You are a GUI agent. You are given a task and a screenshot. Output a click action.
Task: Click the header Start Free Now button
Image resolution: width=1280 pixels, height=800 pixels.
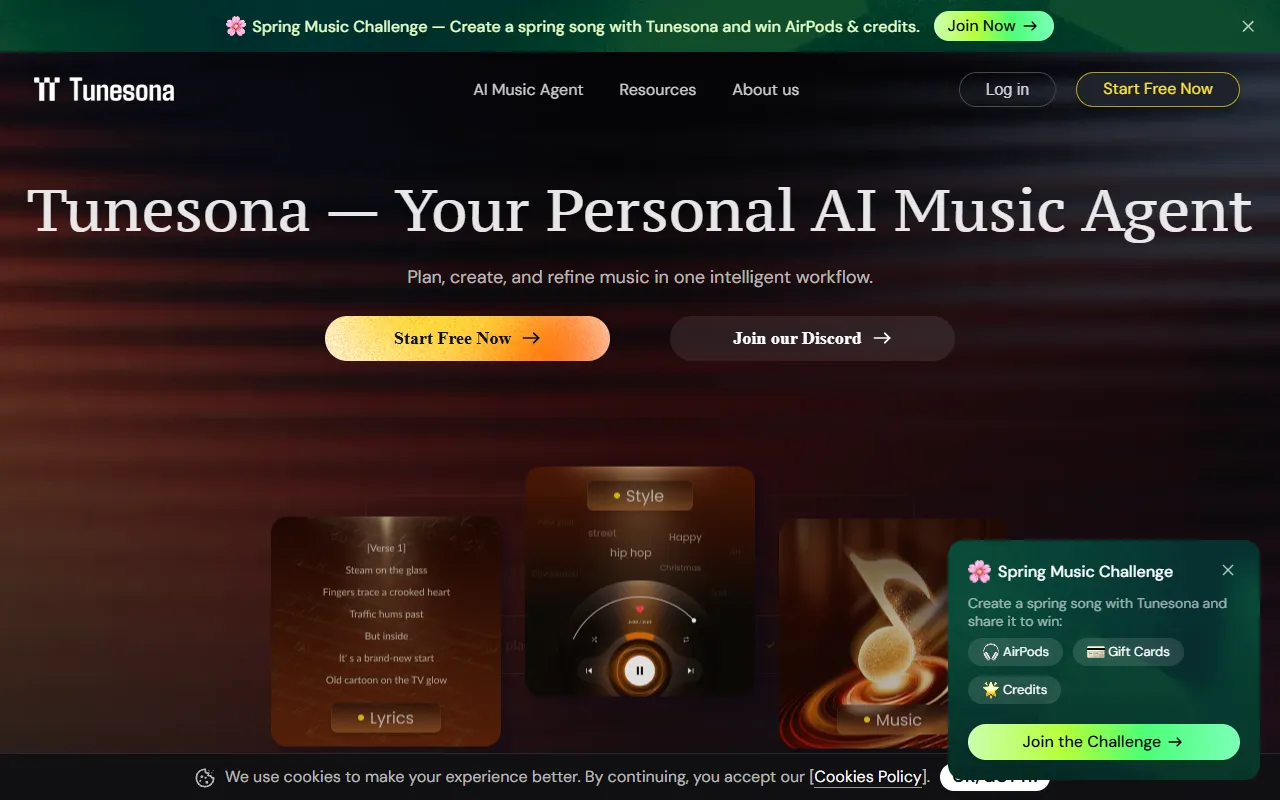click(x=1158, y=89)
